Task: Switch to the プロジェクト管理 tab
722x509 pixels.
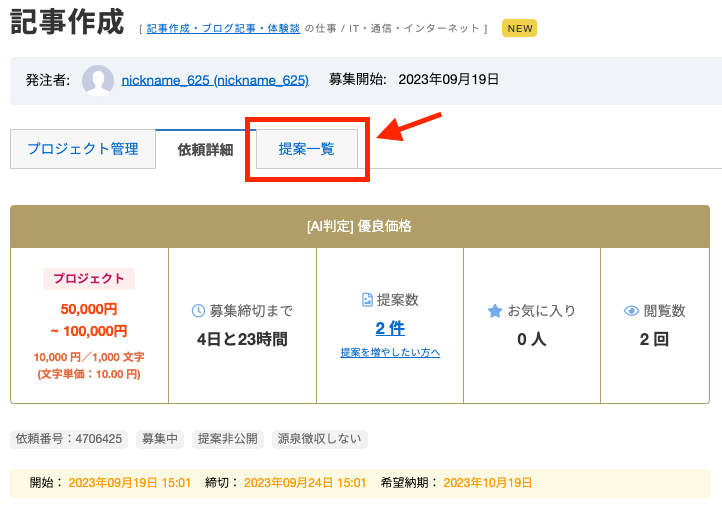Action: (83, 149)
